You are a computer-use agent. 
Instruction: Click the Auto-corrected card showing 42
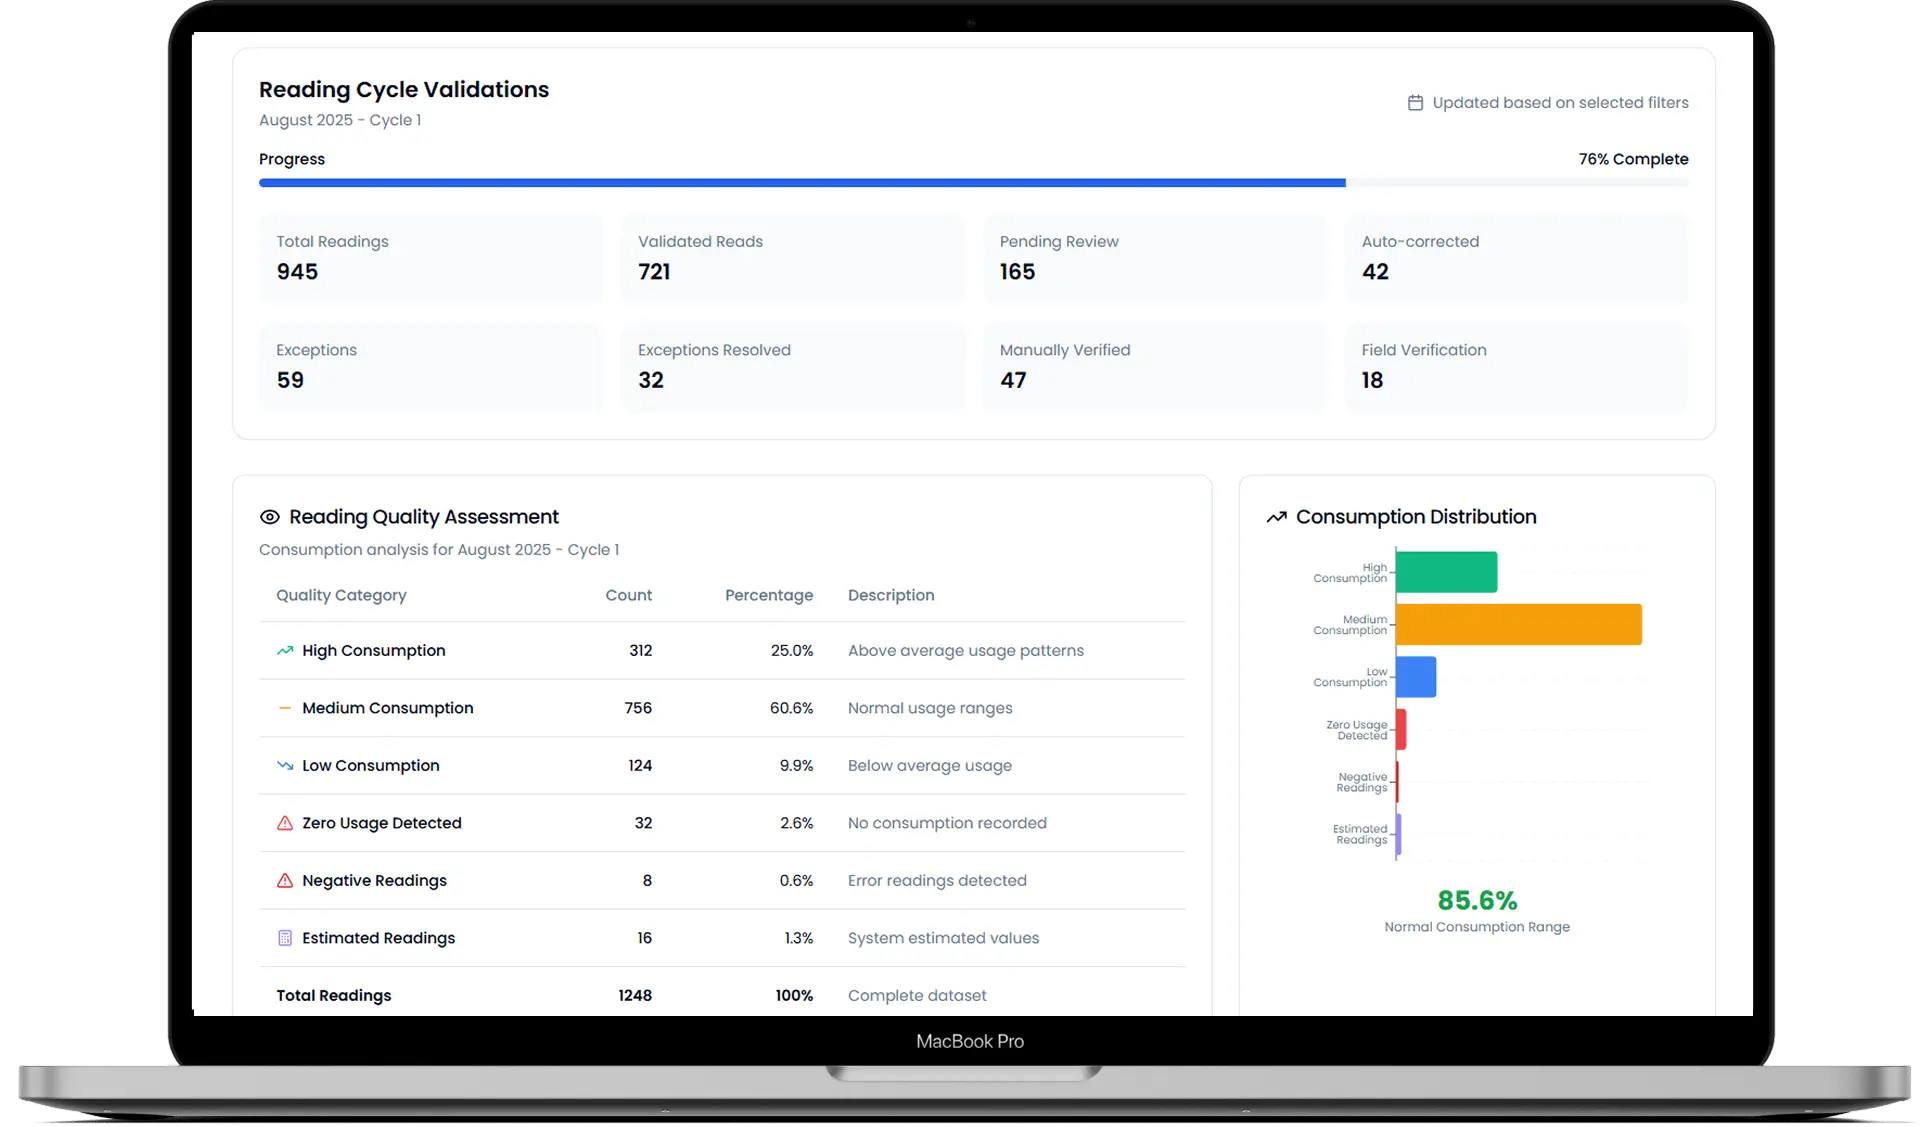(x=1516, y=258)
